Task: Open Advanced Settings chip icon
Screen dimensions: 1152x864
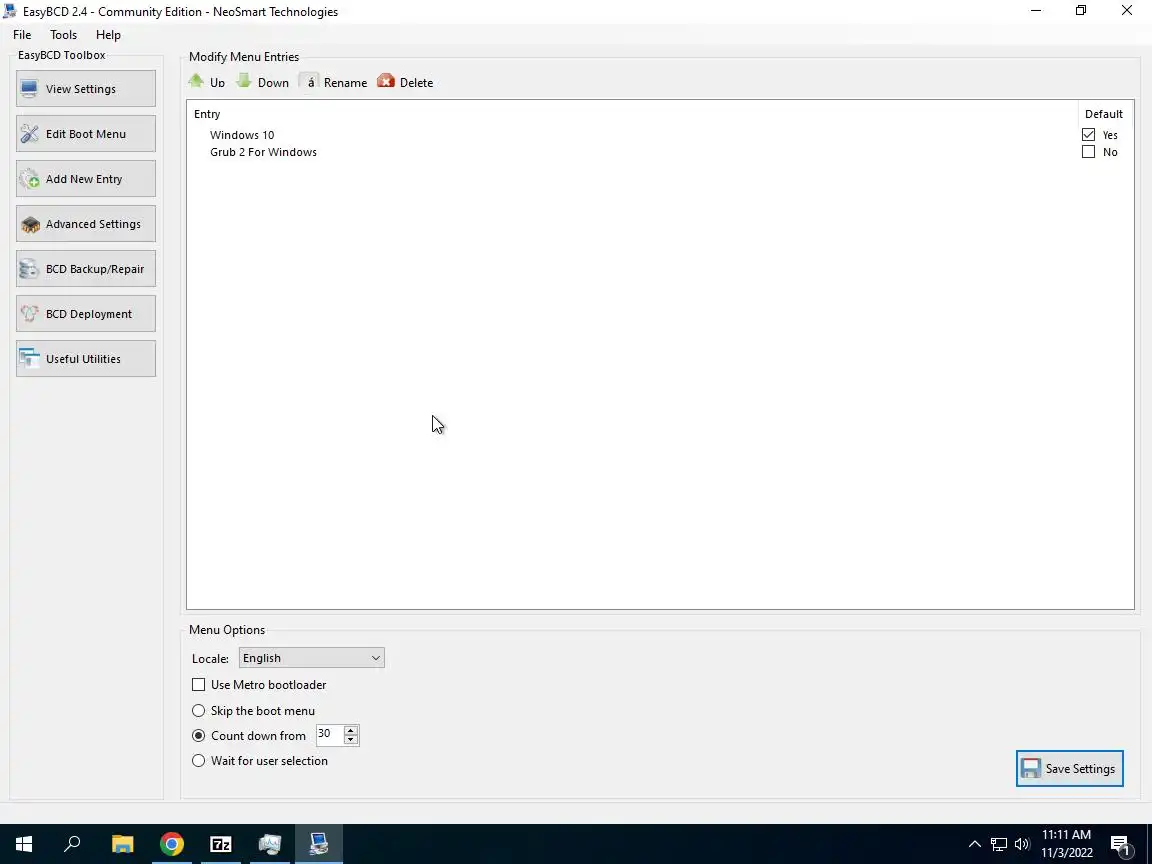Action: pyautogui.click(x=29, y=224)
